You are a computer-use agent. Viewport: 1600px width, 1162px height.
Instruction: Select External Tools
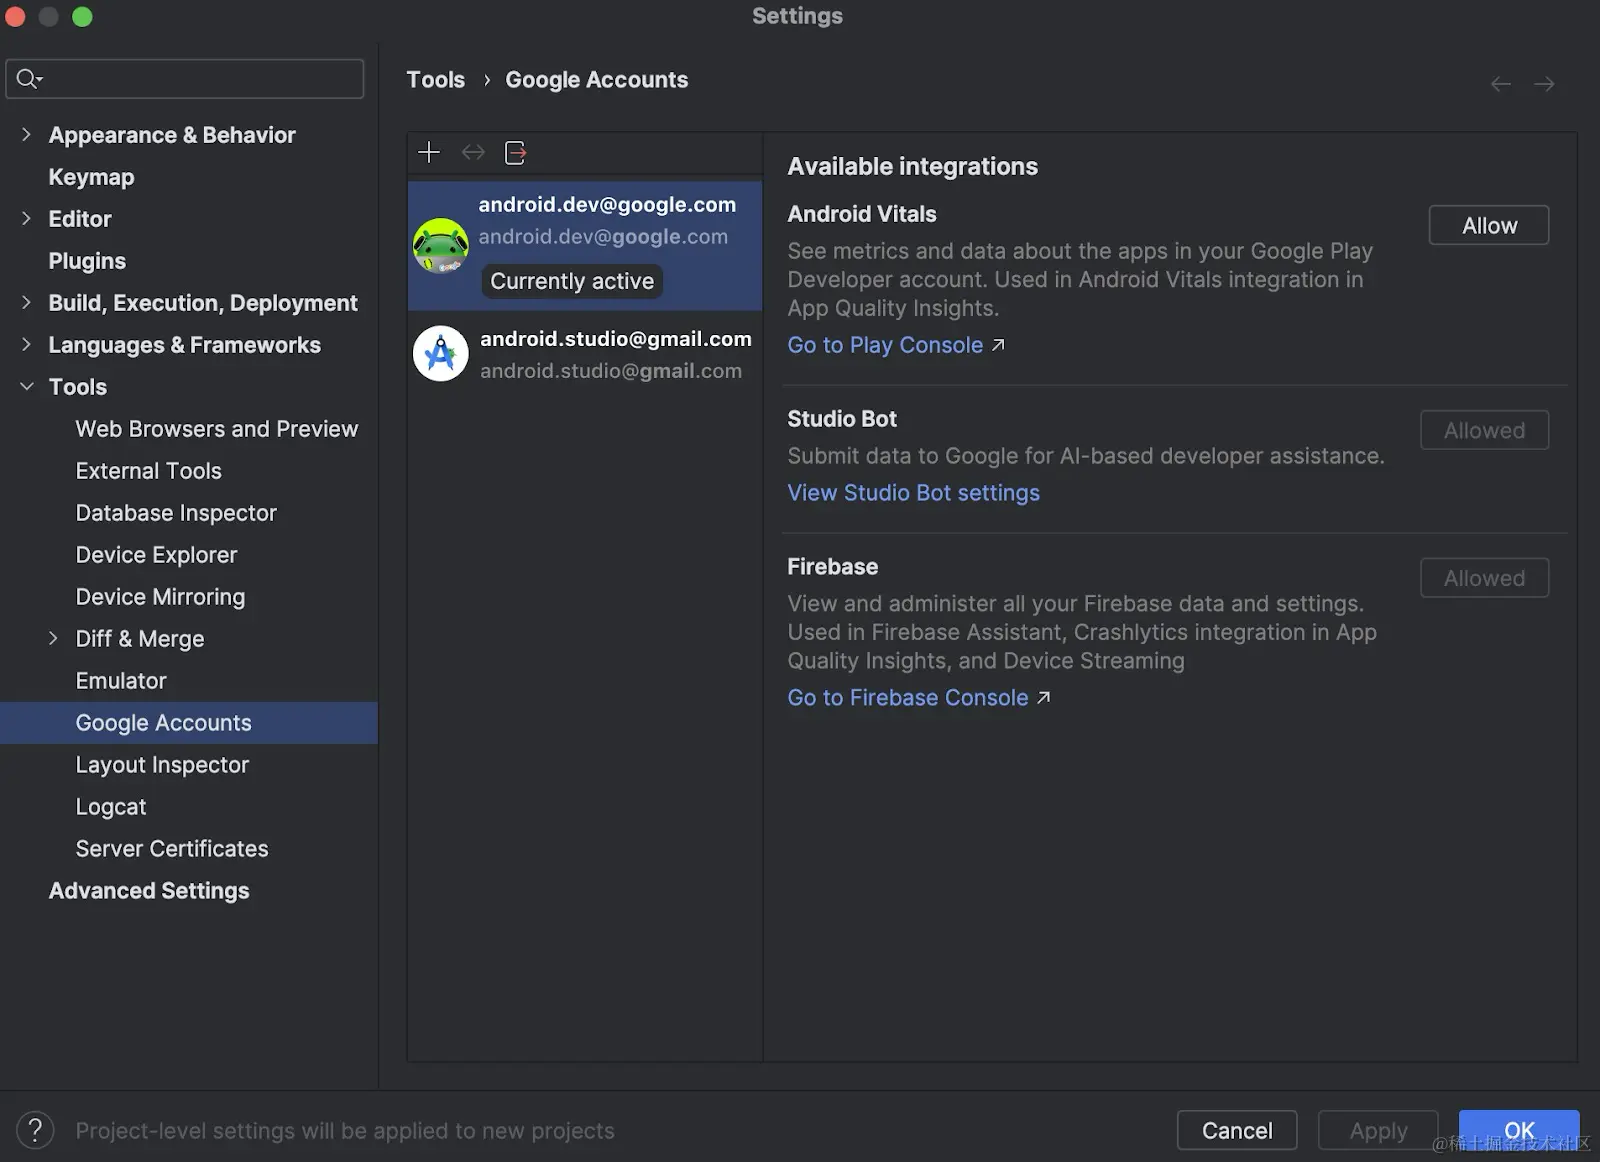(x=148, y=471)
